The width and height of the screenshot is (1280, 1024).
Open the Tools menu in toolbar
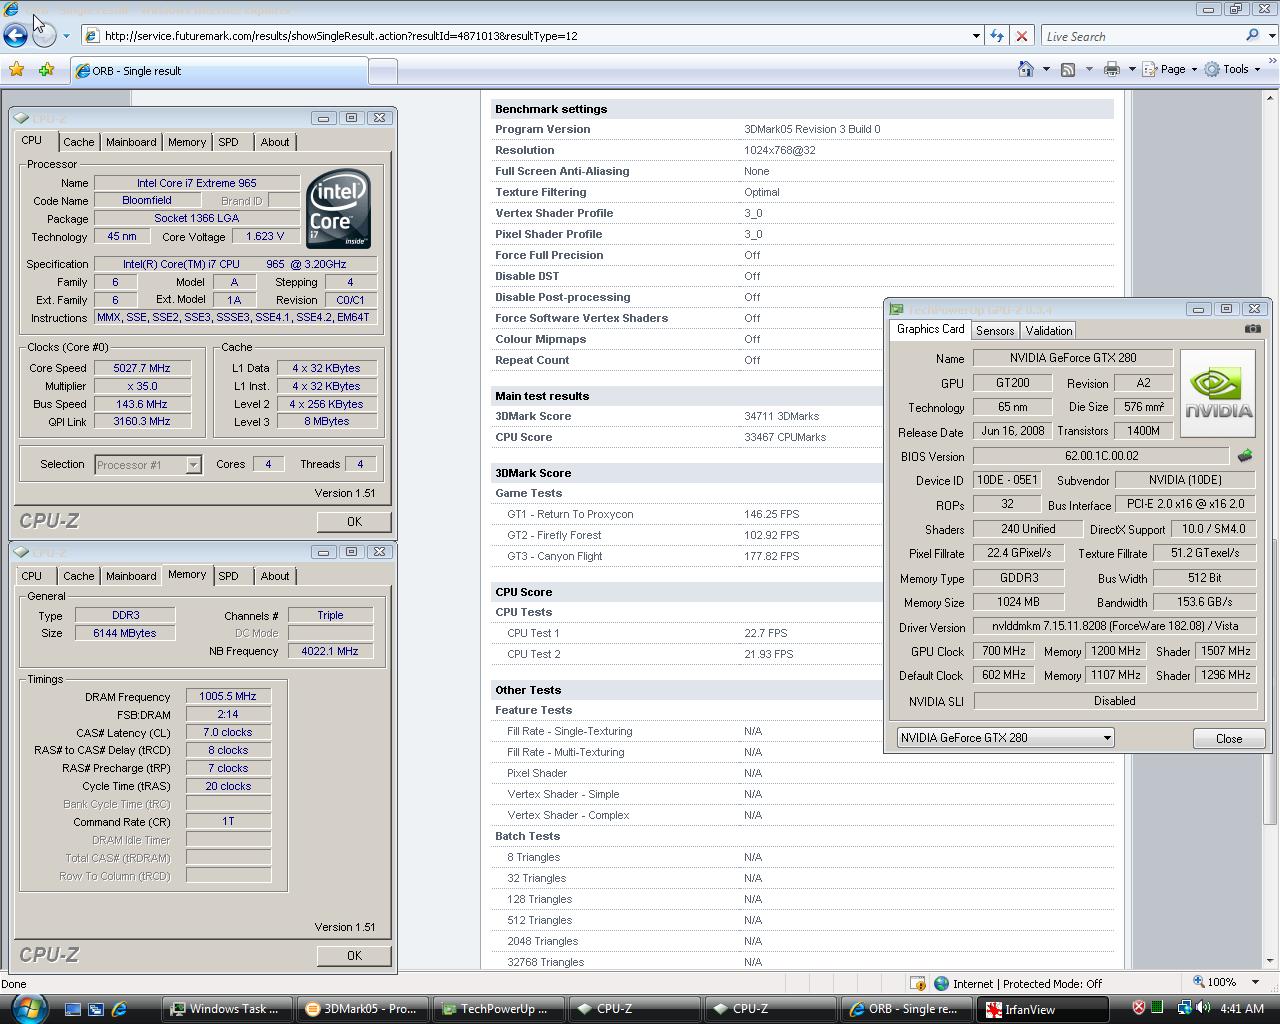tap(1232, 69)
